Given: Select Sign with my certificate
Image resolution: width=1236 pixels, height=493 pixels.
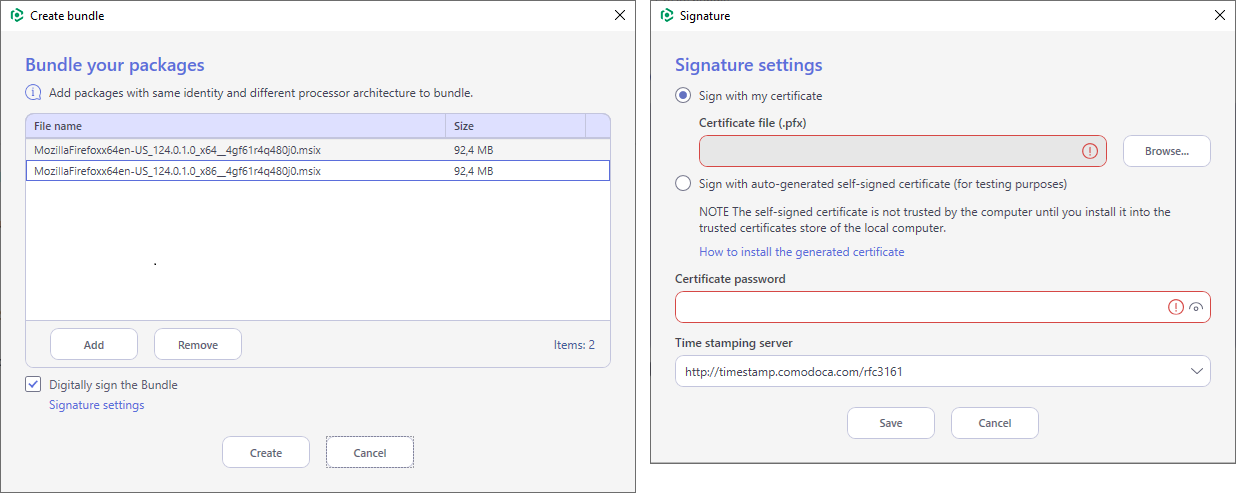Looking at the screenshot, I should [x=683, y=96].
